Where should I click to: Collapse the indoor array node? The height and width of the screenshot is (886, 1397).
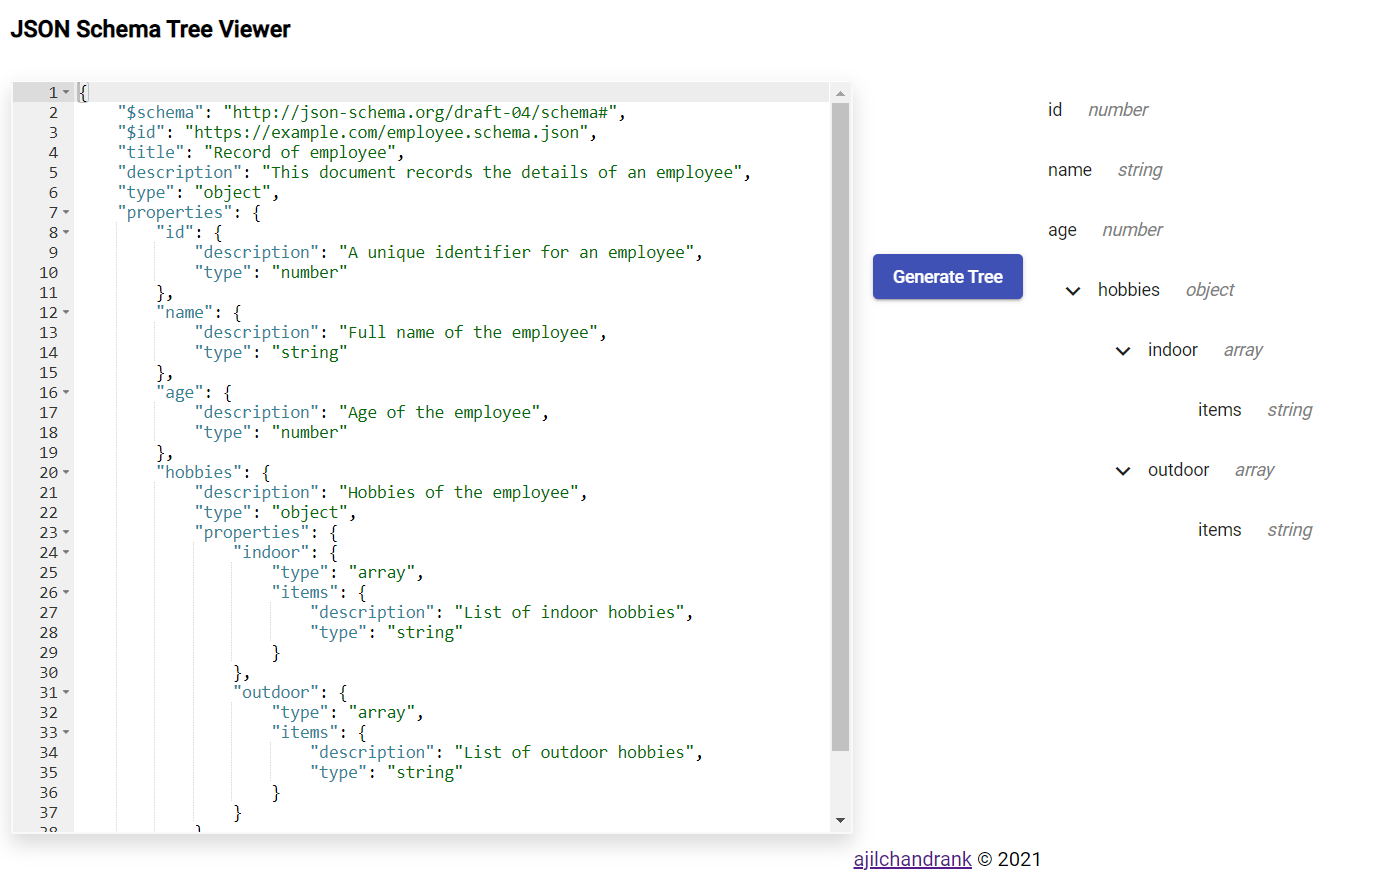pyautogui.click(x=1122, y=351)
